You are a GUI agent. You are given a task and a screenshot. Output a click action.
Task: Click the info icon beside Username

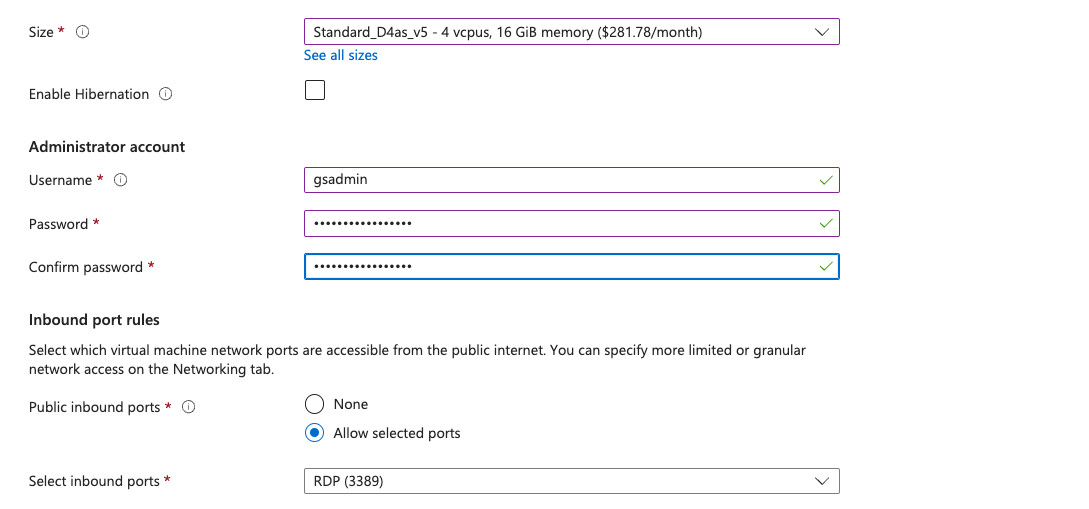tap(121, 180)
